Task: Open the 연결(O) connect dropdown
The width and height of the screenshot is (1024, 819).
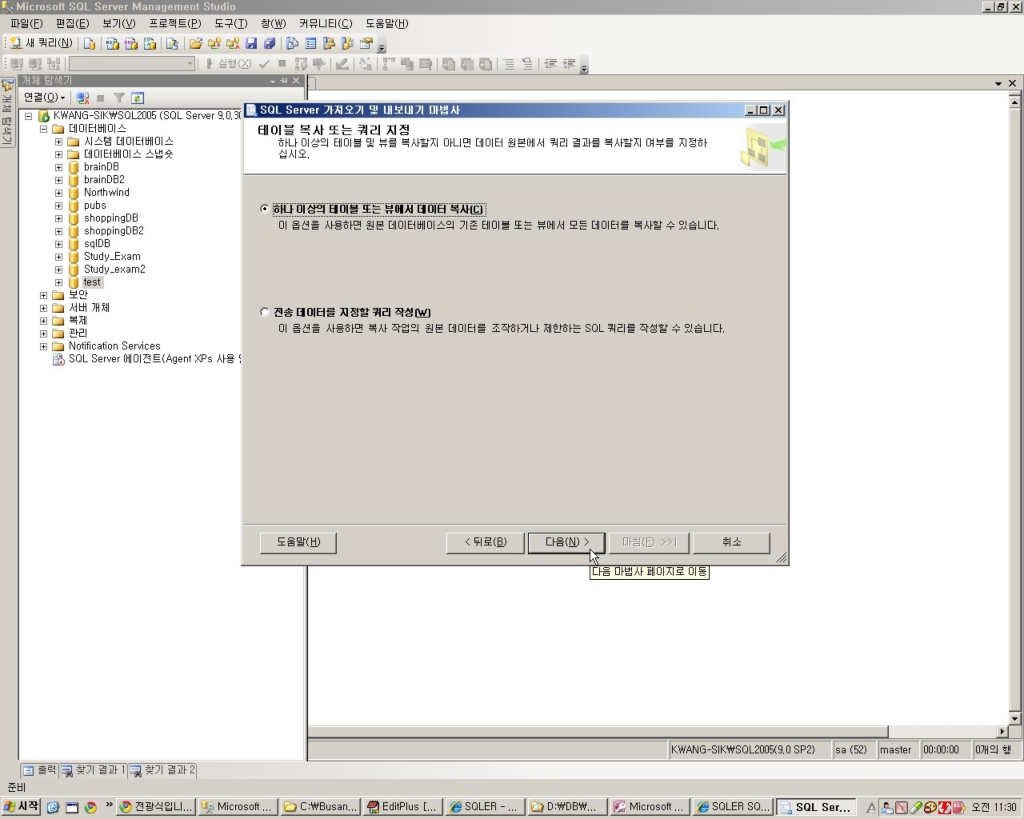Action: point(44,97)
